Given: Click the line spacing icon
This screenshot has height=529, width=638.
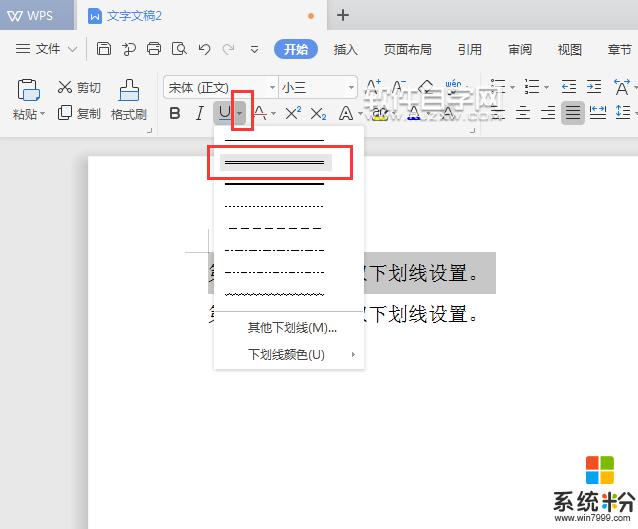Looking at the screenshot, I should click(623, 113).
